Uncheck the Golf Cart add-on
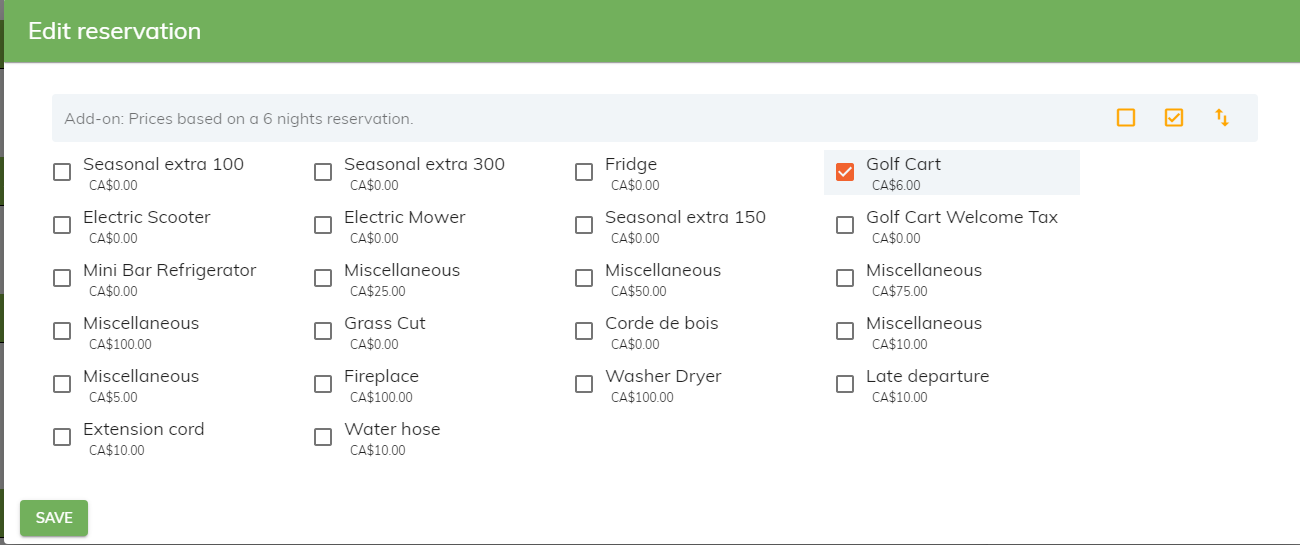The height and width of the screenshot is (545, 1300). tap(845, 172)
